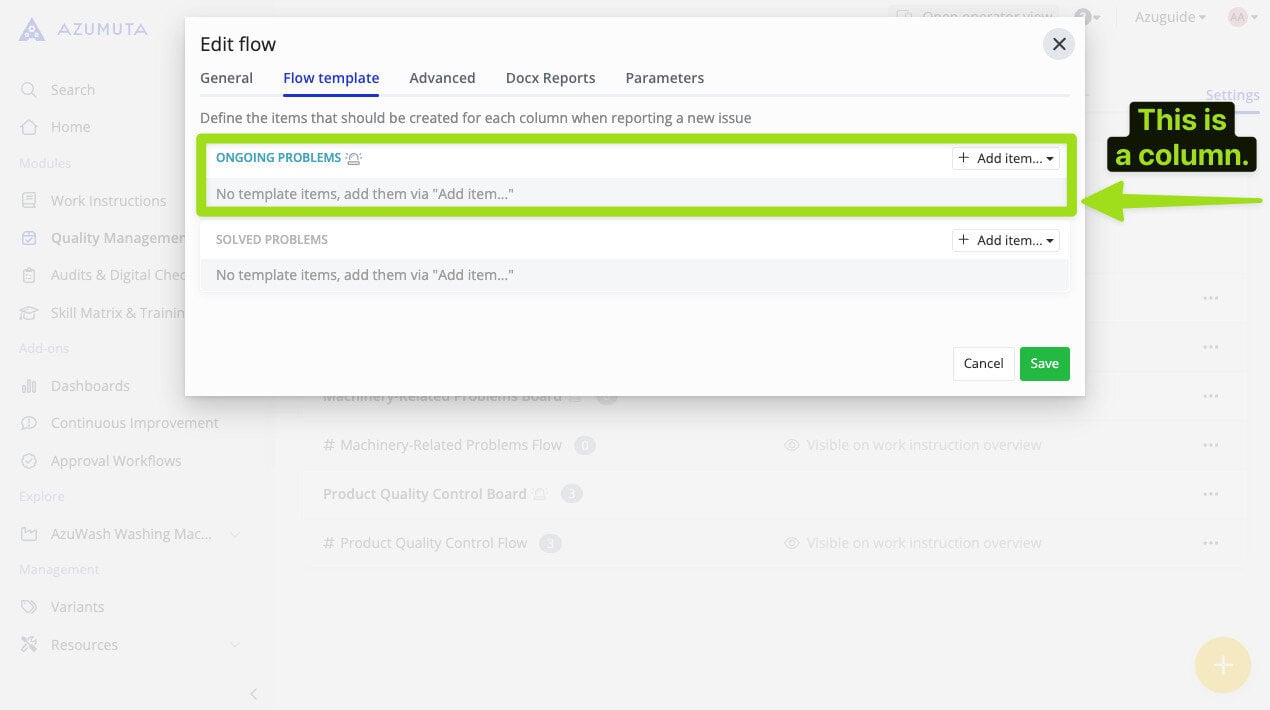Switch to the General tab
1270x710 pixels.
click(226, 78)
